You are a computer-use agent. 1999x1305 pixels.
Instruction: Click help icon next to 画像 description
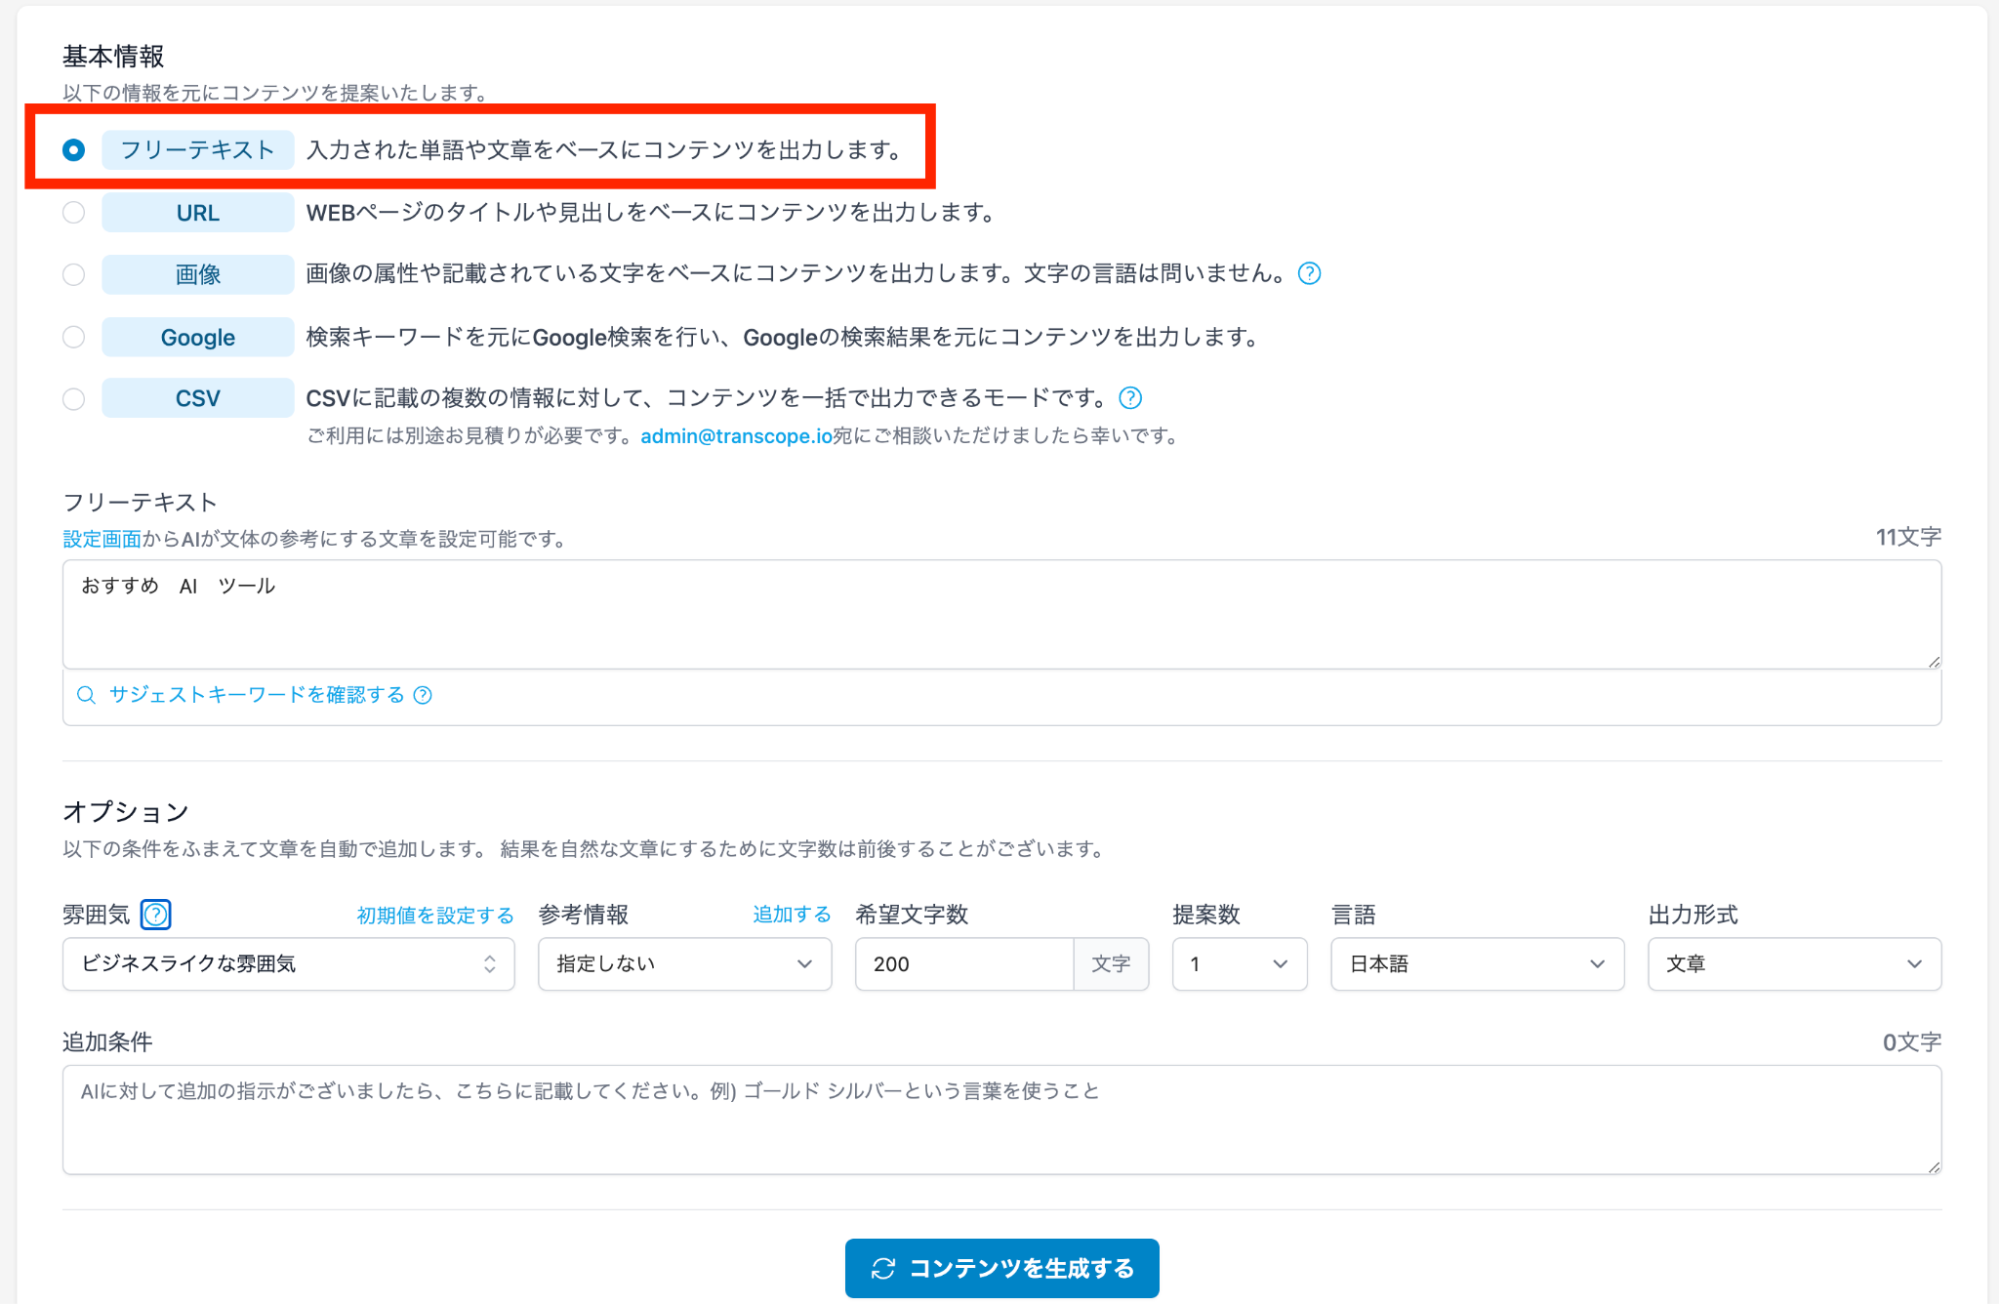(x=1309, y=273)
